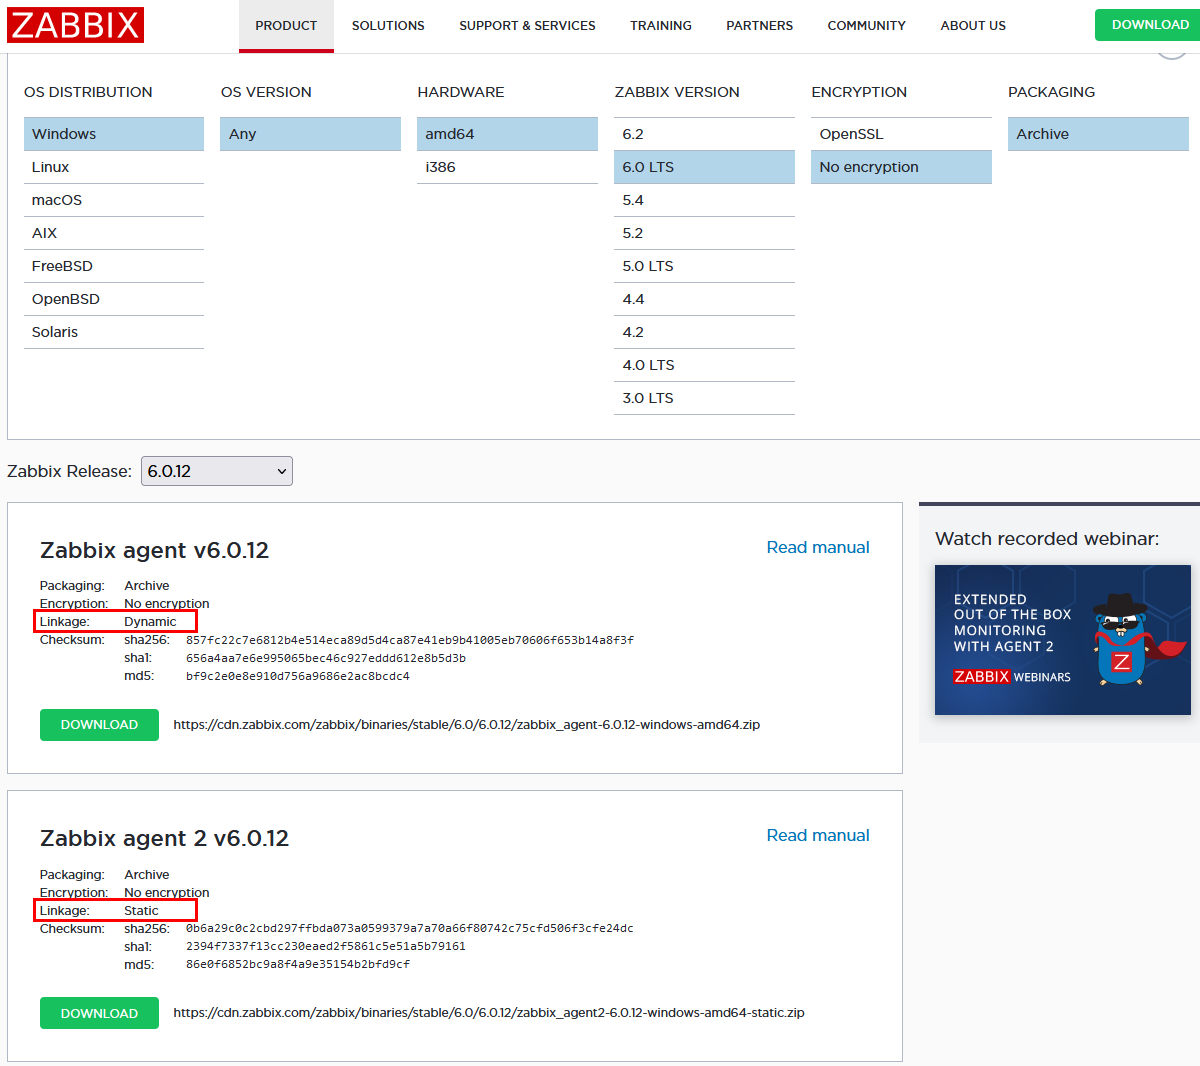Download Zabbix agent 2 v6.0.12 archive
The image size is (1200, 1066).
(99, 1012)
